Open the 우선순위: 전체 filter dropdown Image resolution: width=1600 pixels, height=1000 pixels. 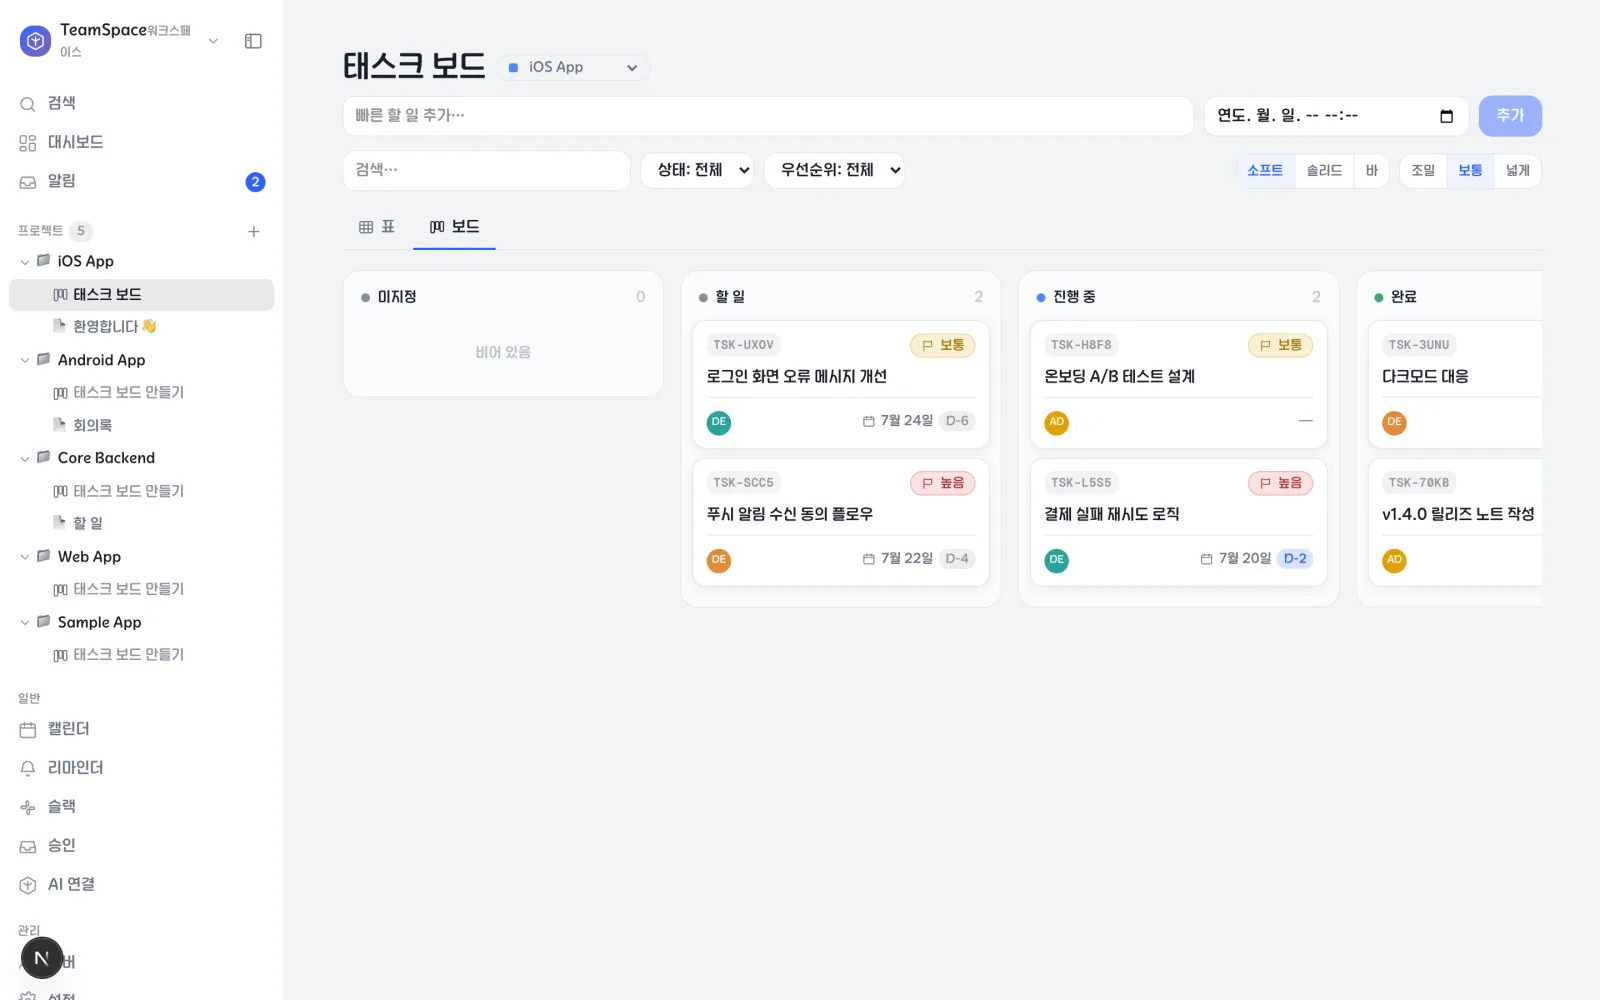835,170
